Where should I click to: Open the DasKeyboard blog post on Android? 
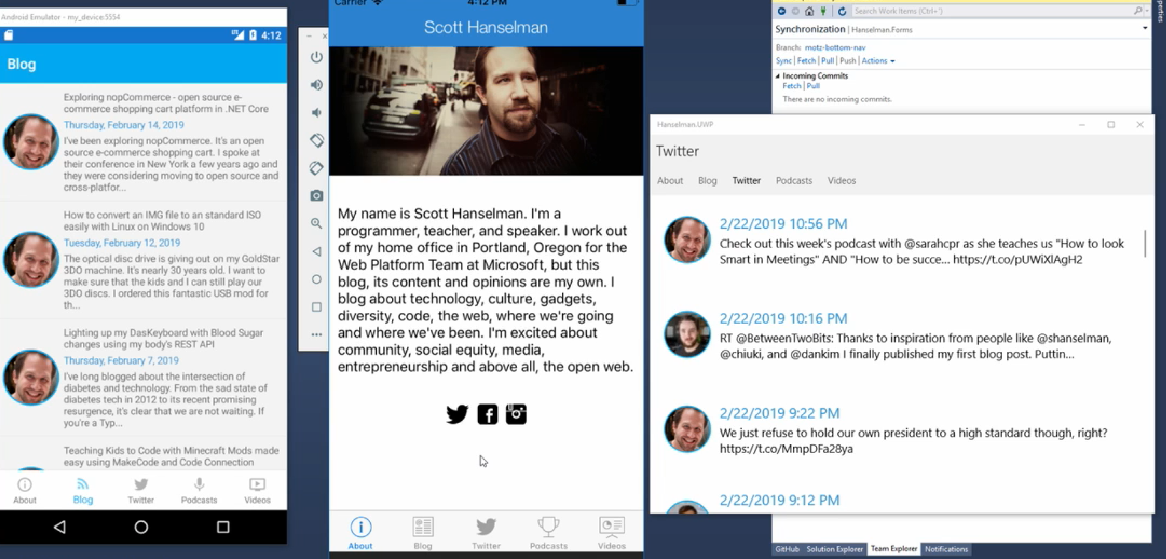[143, 378]
